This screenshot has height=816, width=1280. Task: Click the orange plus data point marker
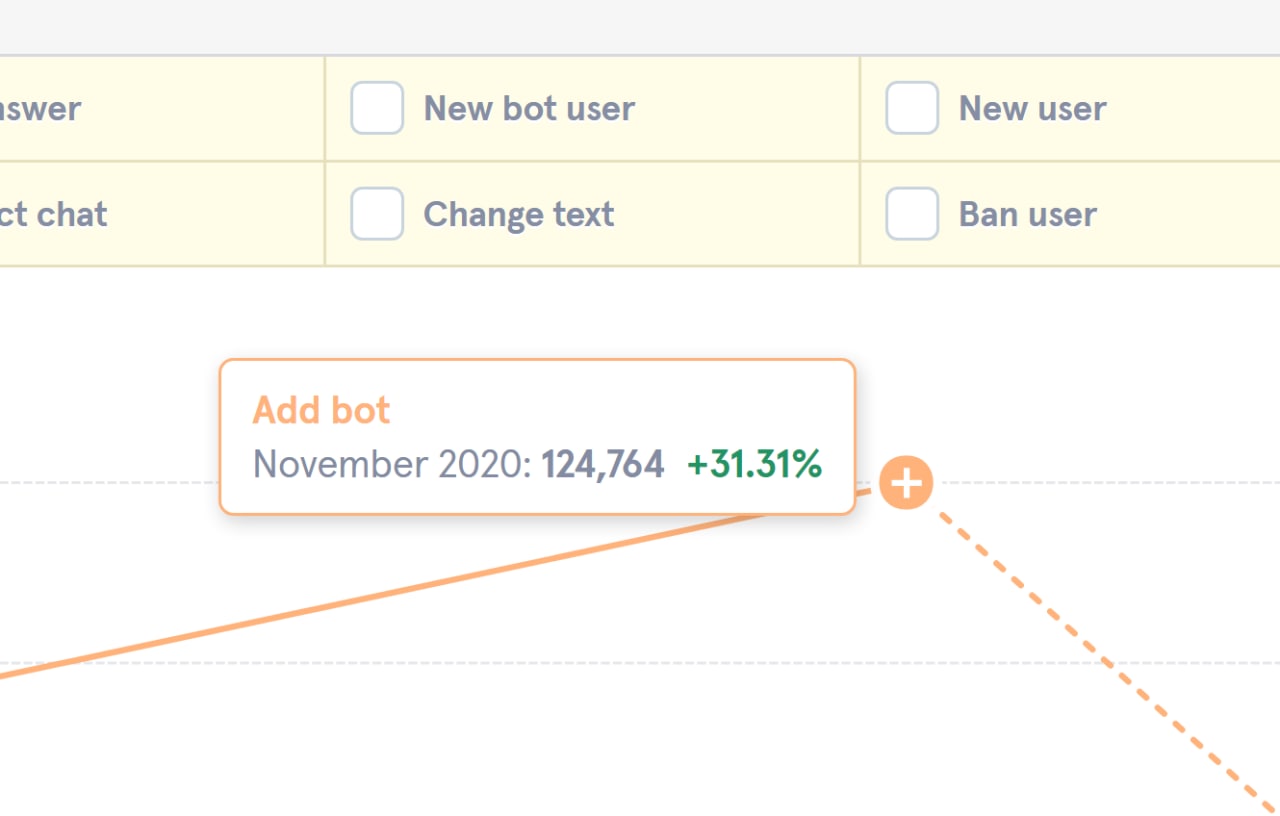tap(906, 484)
